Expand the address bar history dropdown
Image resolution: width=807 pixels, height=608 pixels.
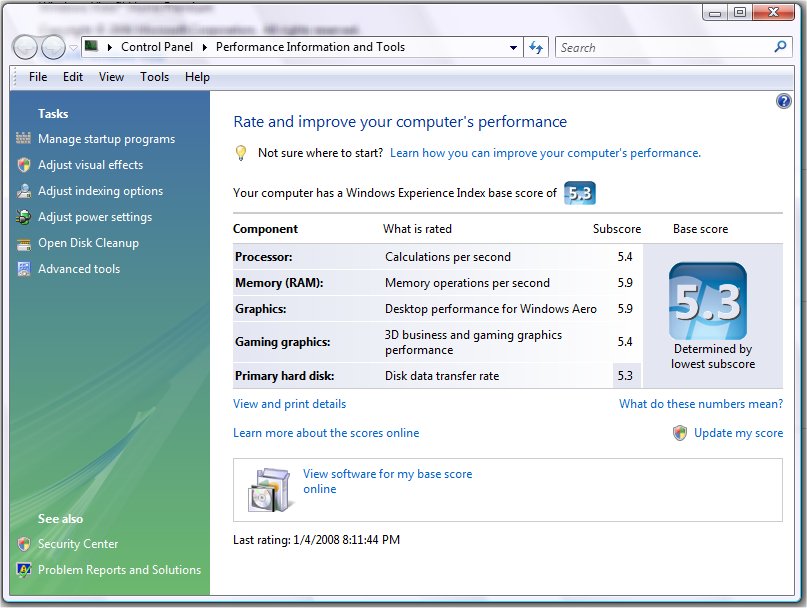(x=513, y=48)
